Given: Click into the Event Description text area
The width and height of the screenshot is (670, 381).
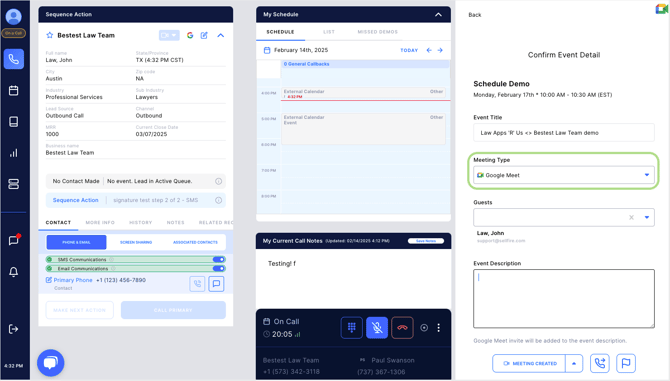Looking at the screenshot, I should click(564, 299).
